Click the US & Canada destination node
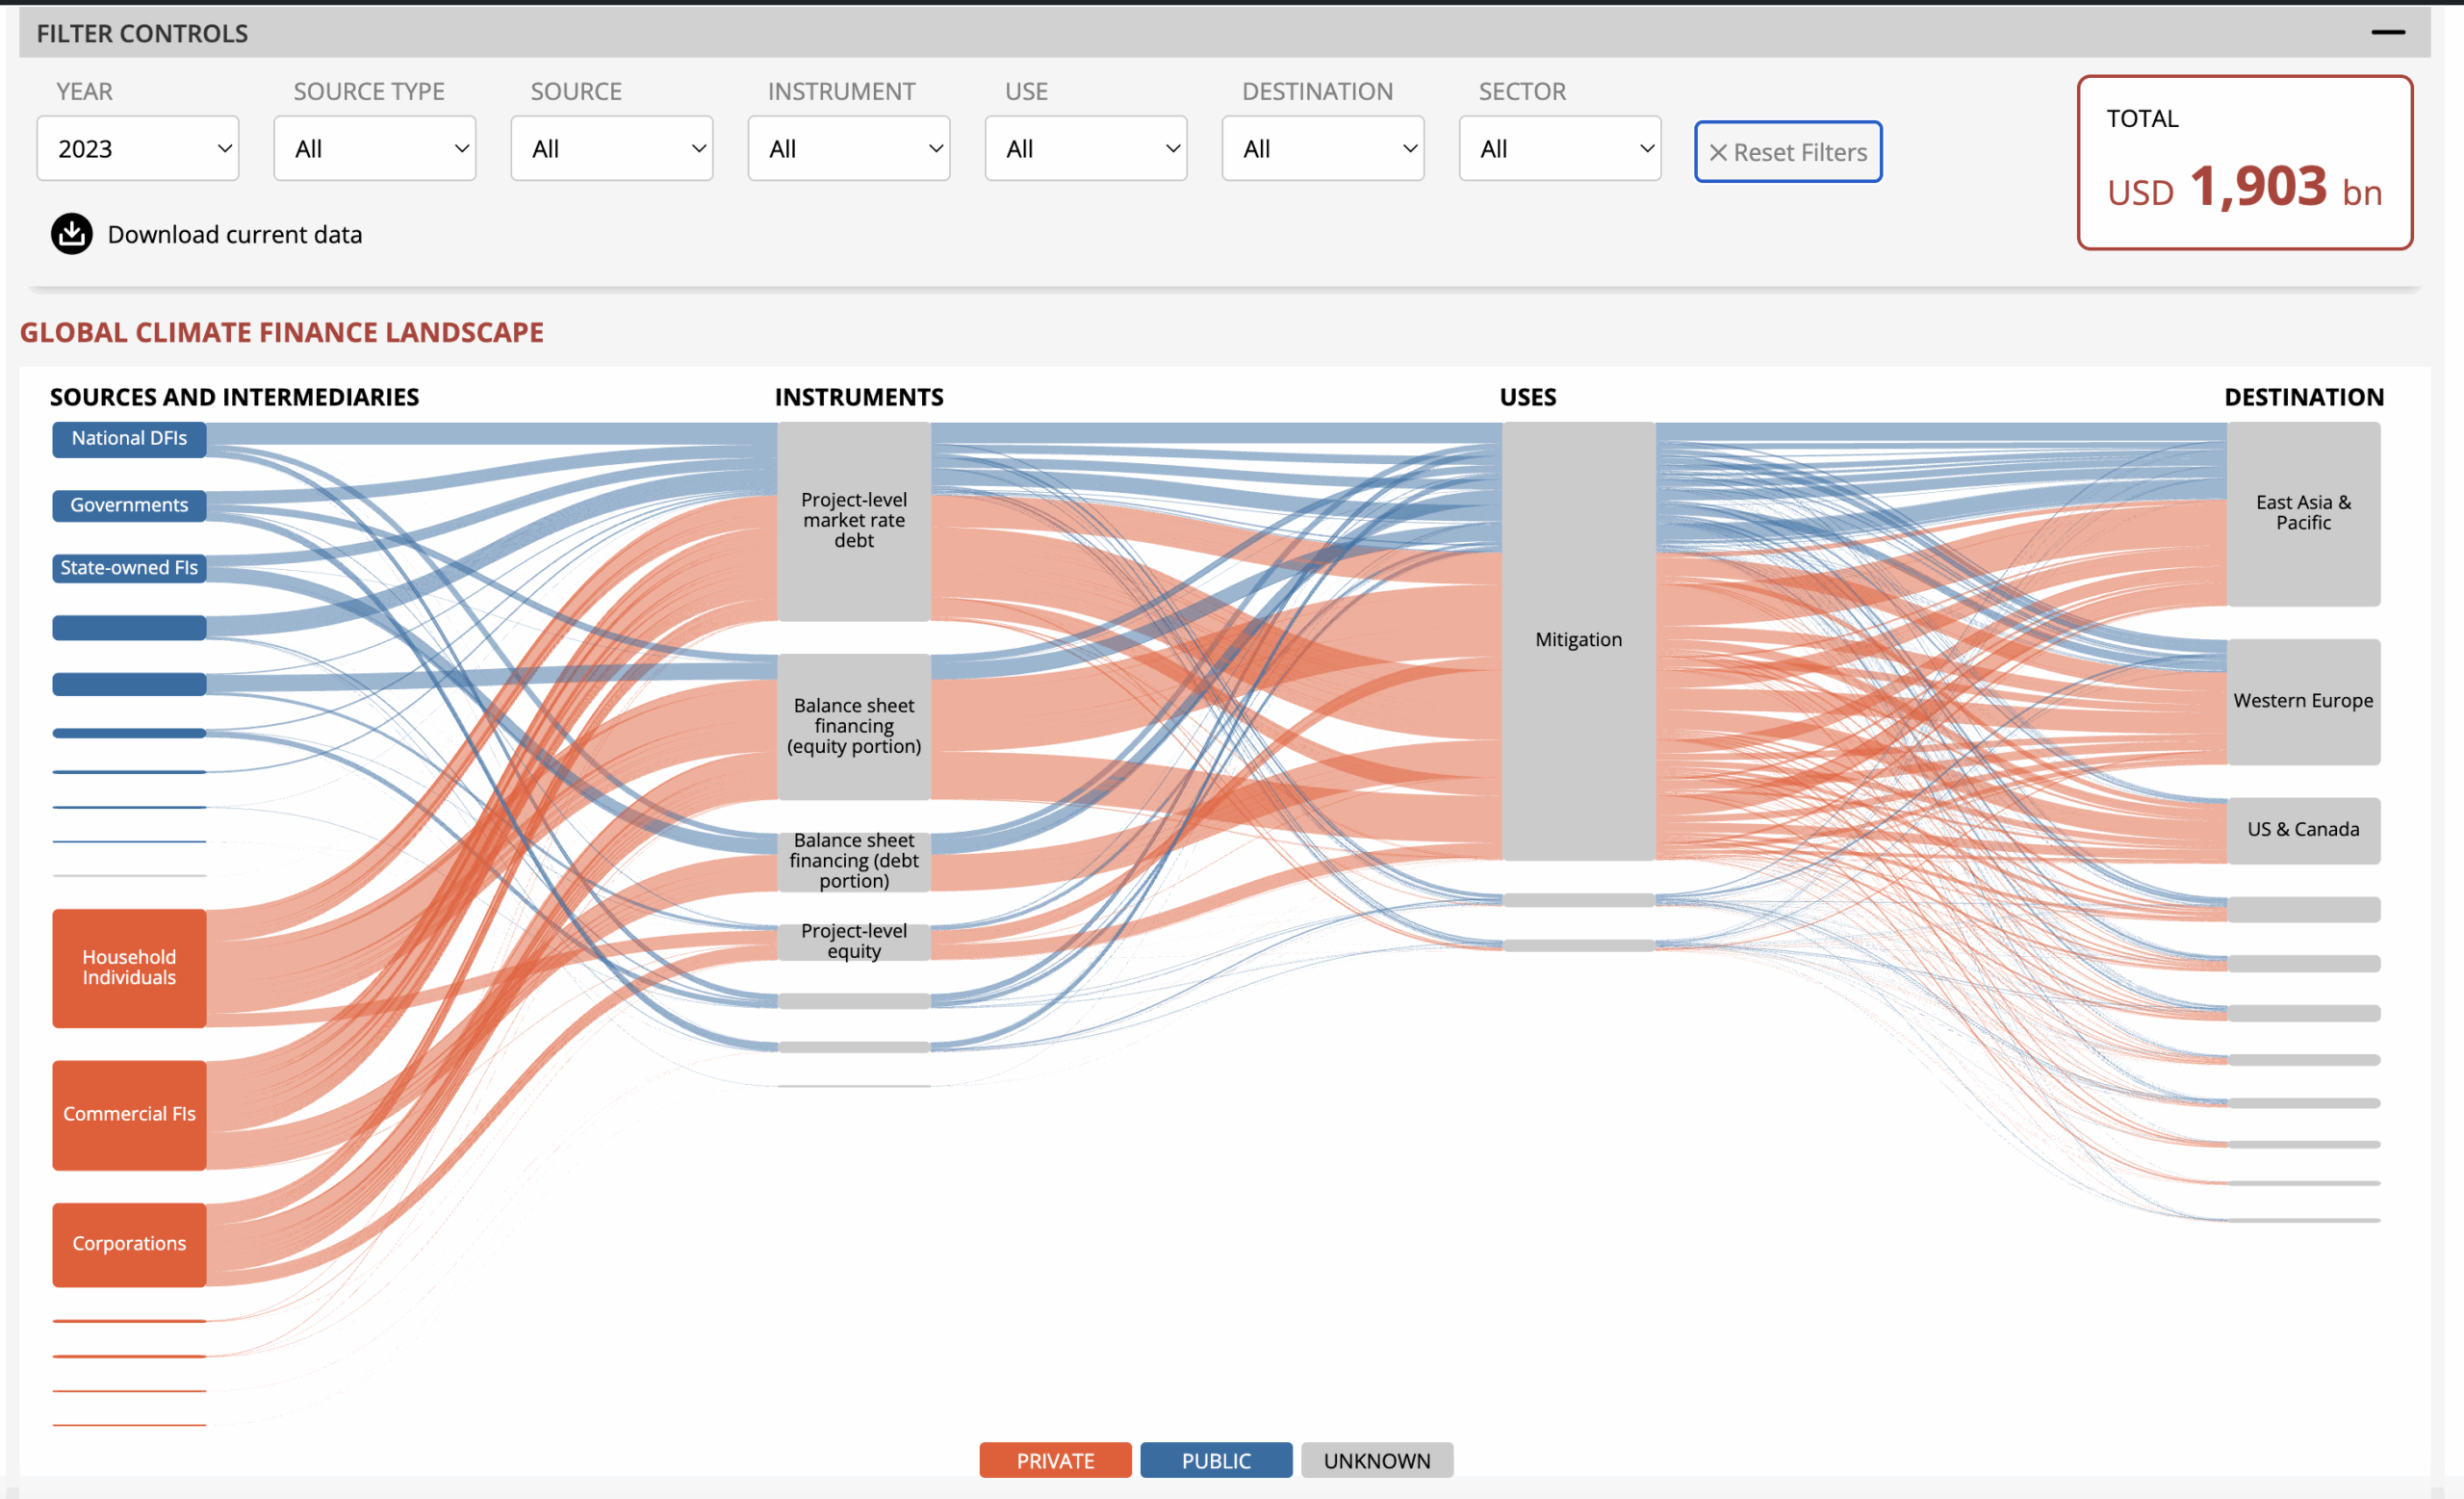 [x=2303, y=830]
